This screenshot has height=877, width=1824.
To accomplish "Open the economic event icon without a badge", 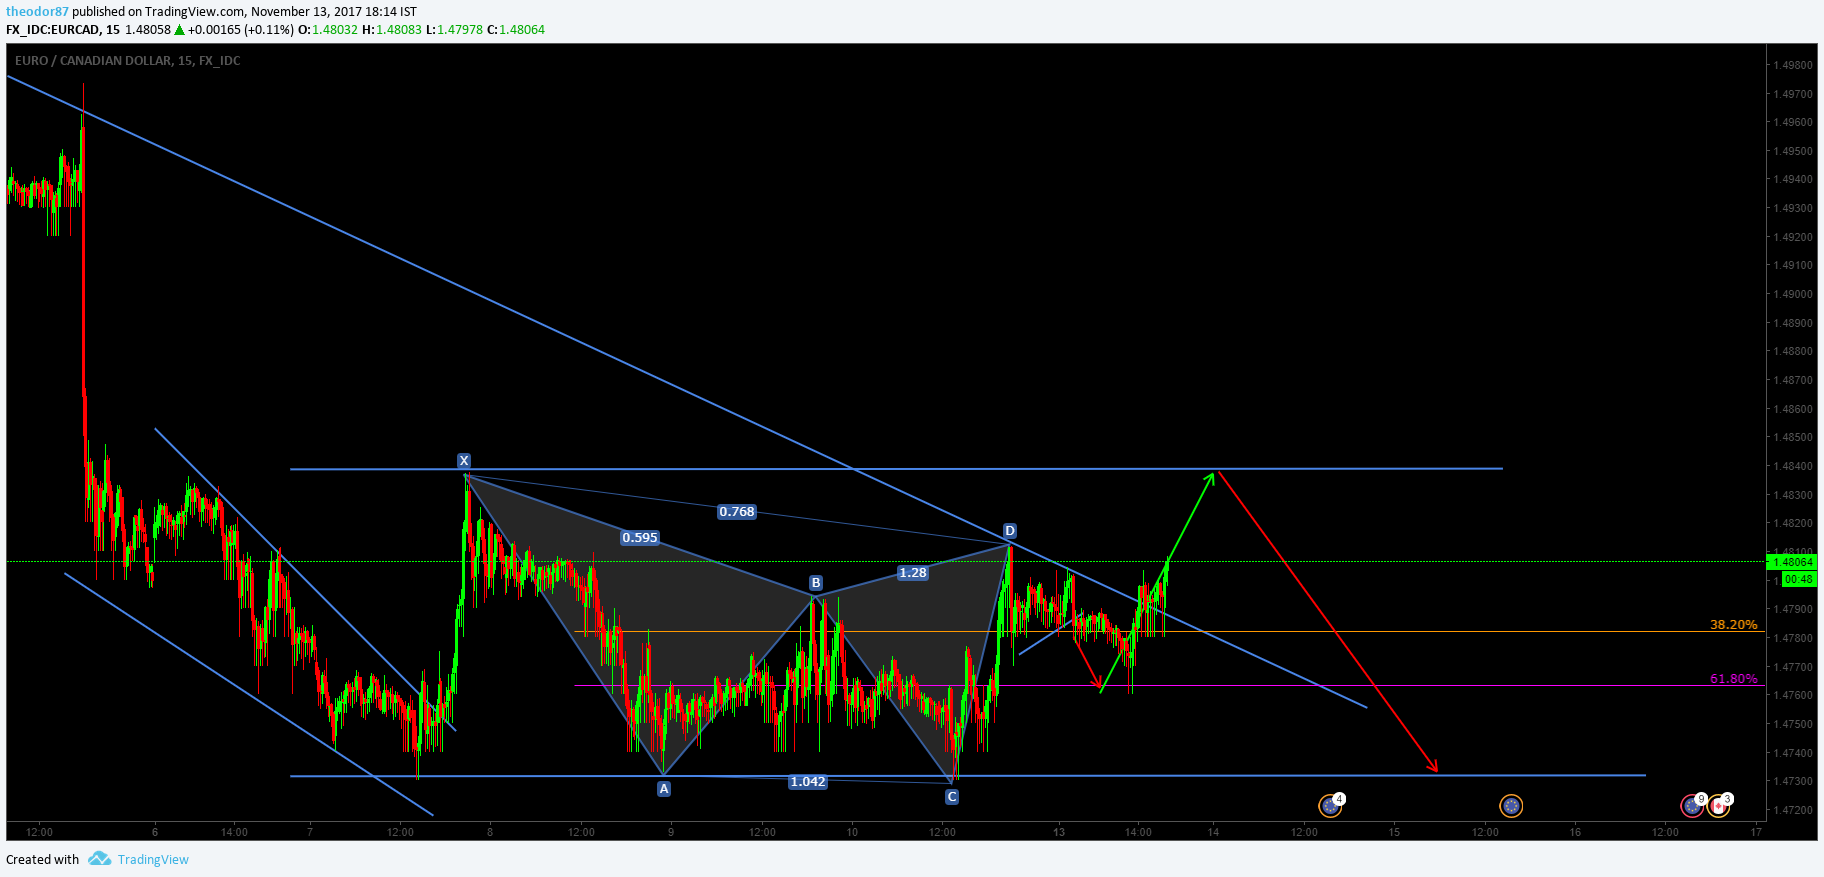I will click(1511, 806).
